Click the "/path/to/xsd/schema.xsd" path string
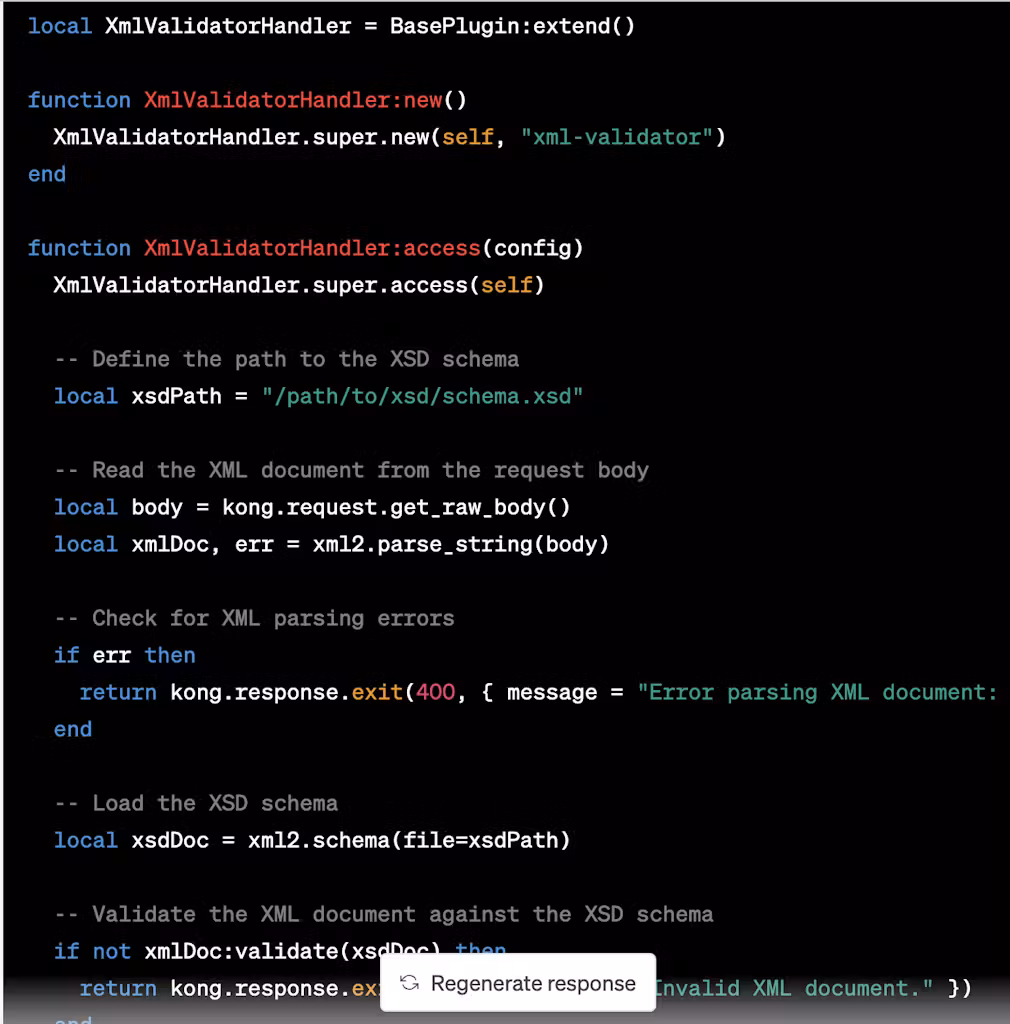 422,396
